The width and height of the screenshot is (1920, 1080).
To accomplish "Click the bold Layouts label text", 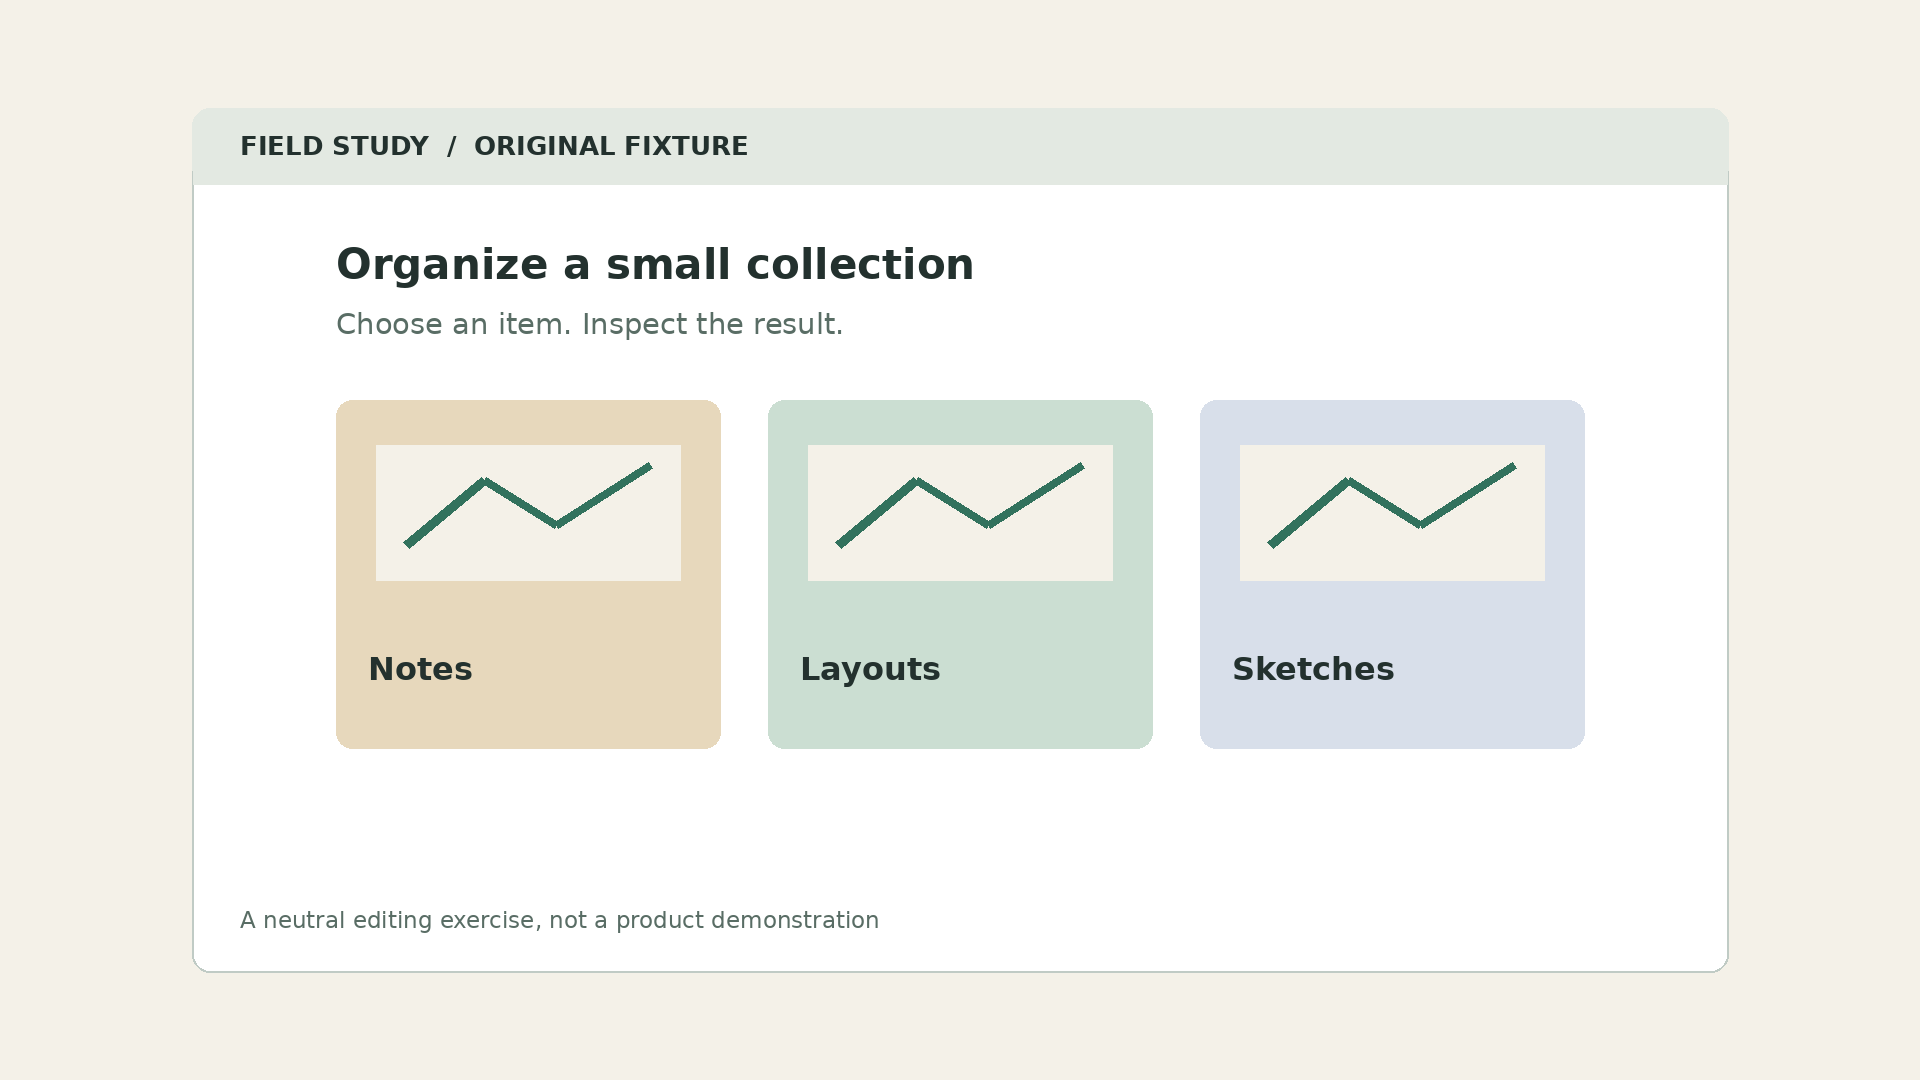I will tap(870, 669).
